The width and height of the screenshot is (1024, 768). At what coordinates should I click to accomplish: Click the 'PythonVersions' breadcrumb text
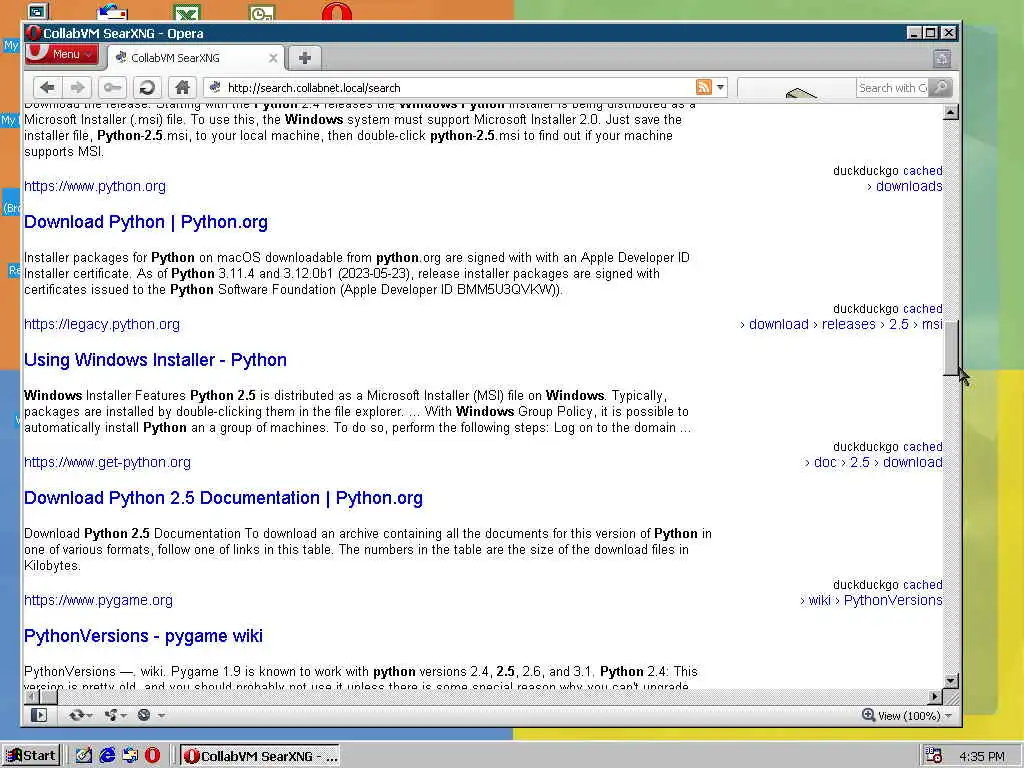tap(893, 600)
